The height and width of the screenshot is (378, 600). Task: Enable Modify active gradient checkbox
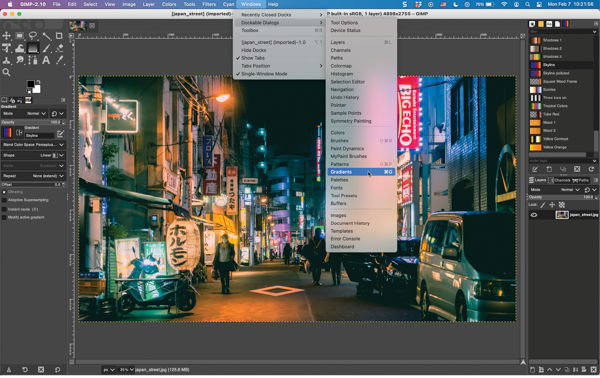pos(4,217)
